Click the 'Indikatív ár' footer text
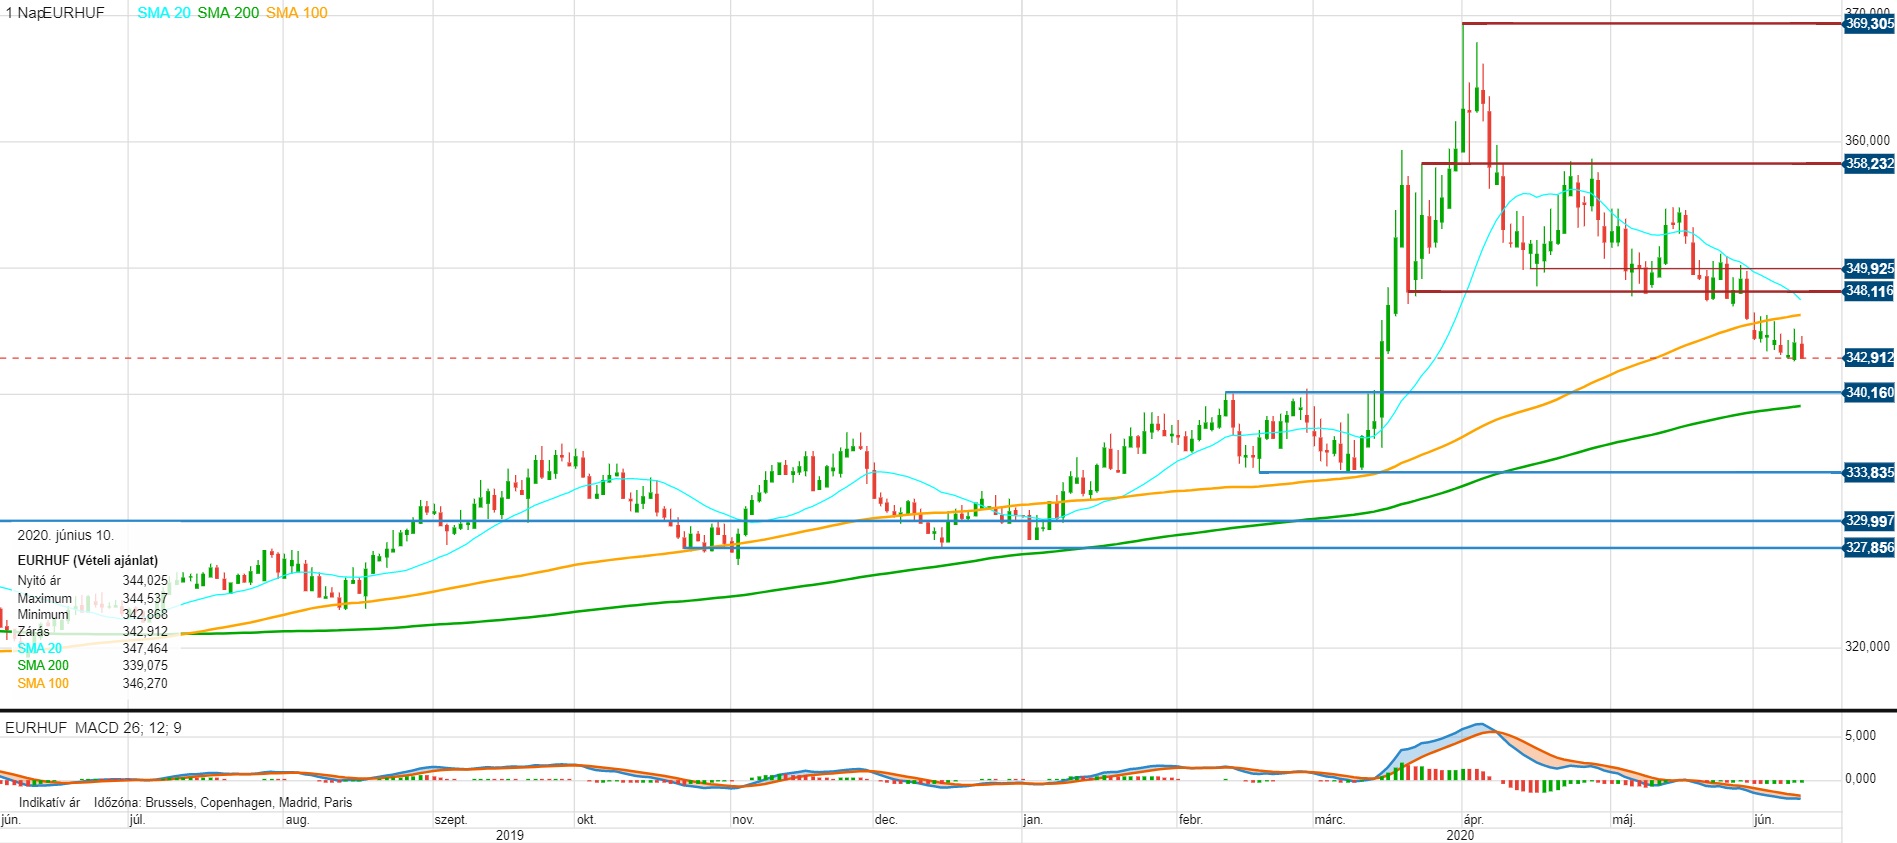The image size is (1897, 843). click(x=49, y=802)
